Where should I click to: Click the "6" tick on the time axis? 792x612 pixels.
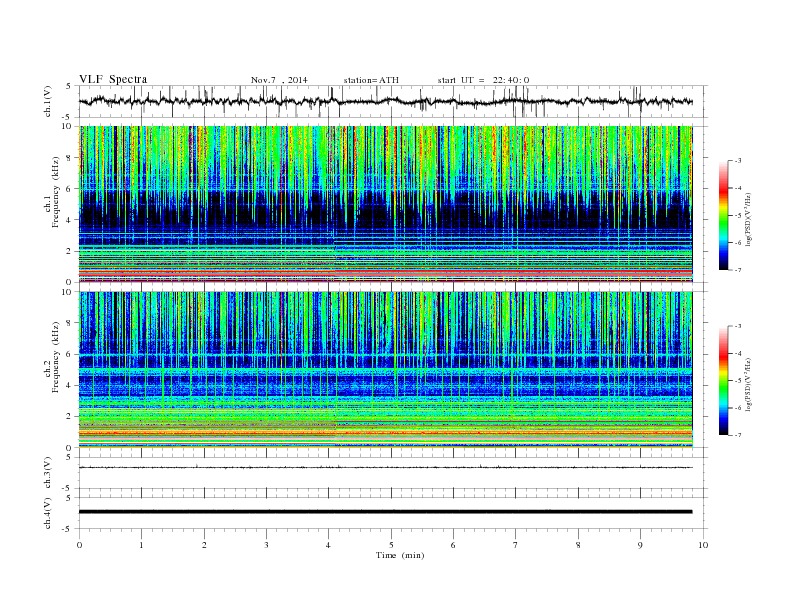pyautogui.click(x=453, y=545)
